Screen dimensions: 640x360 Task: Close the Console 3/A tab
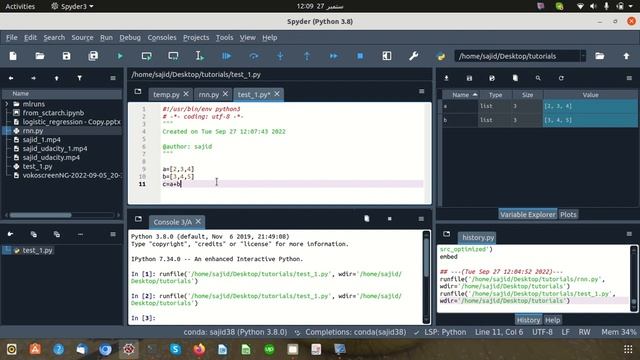[x=198, y=221]
